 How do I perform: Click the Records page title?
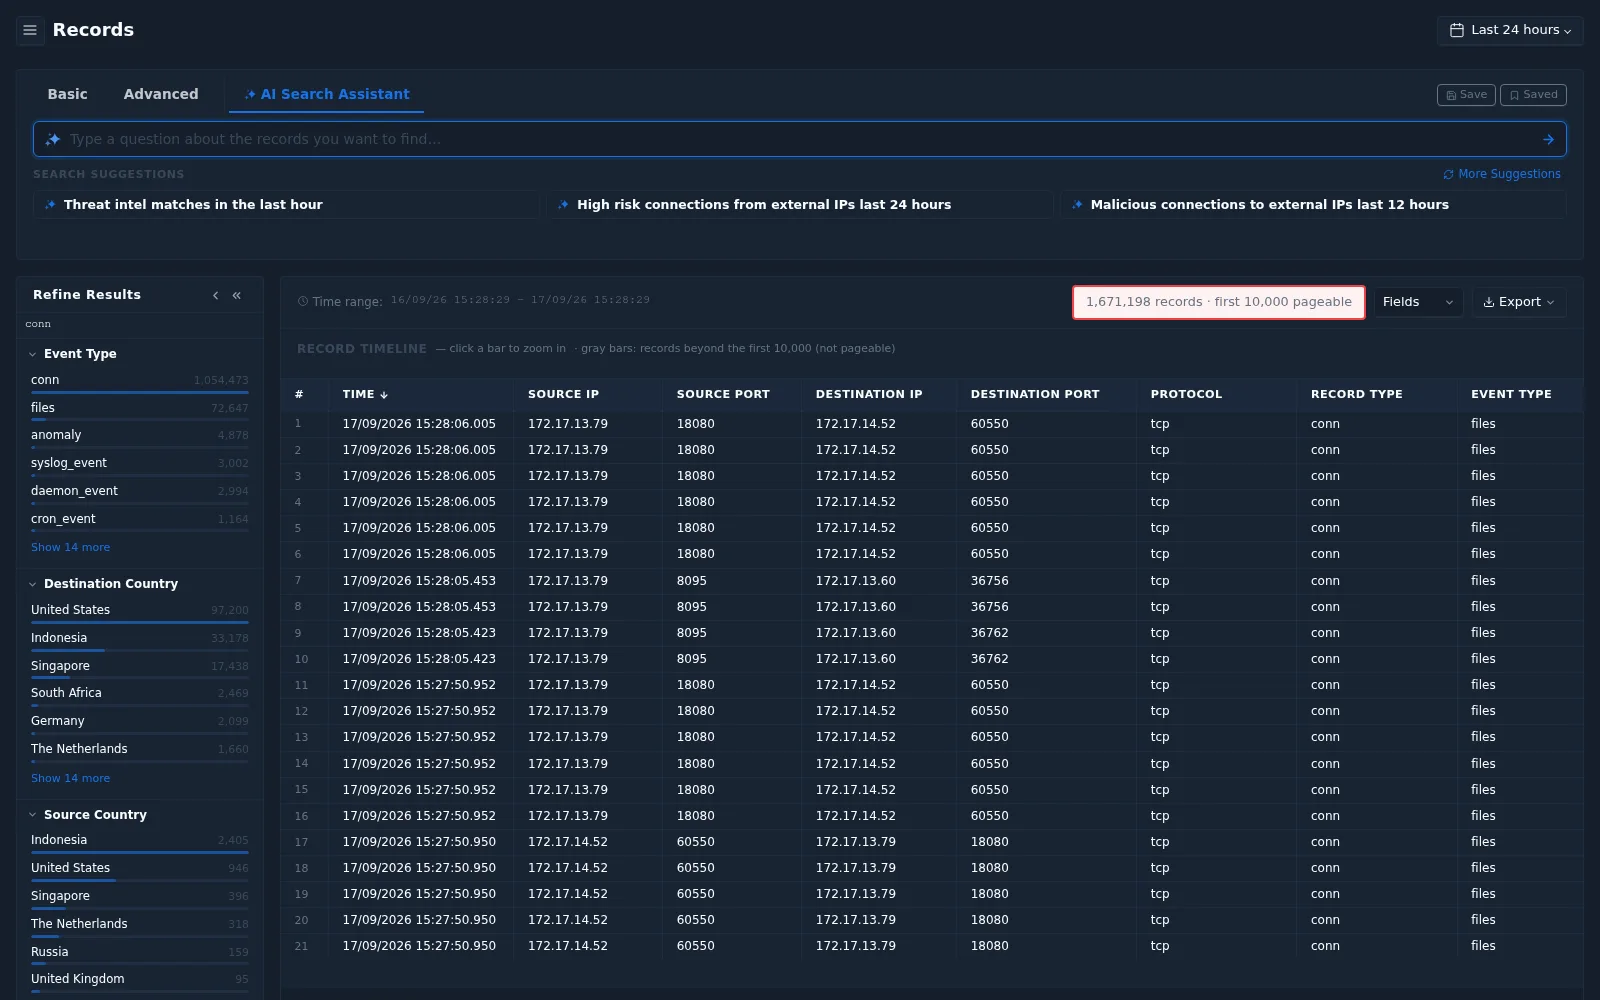point(93,30)
